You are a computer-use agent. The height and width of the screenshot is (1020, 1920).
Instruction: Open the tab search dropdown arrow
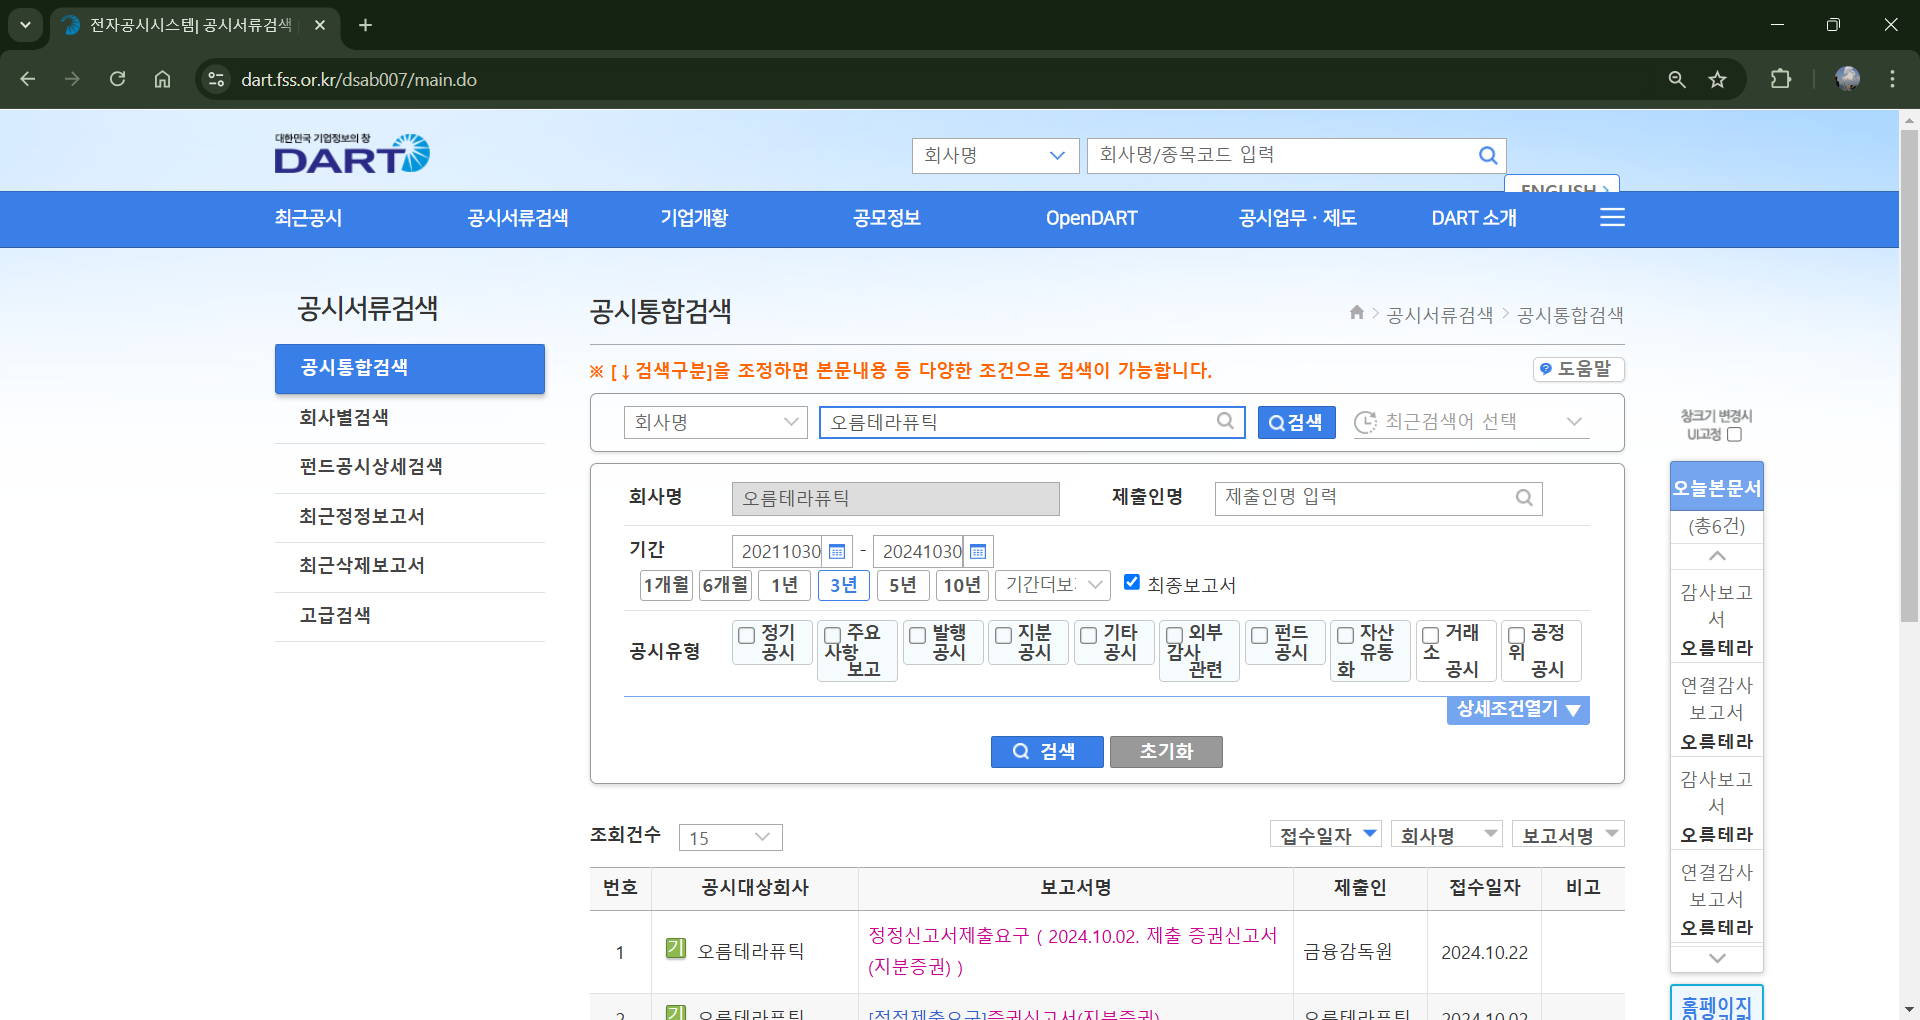(25, 25)
